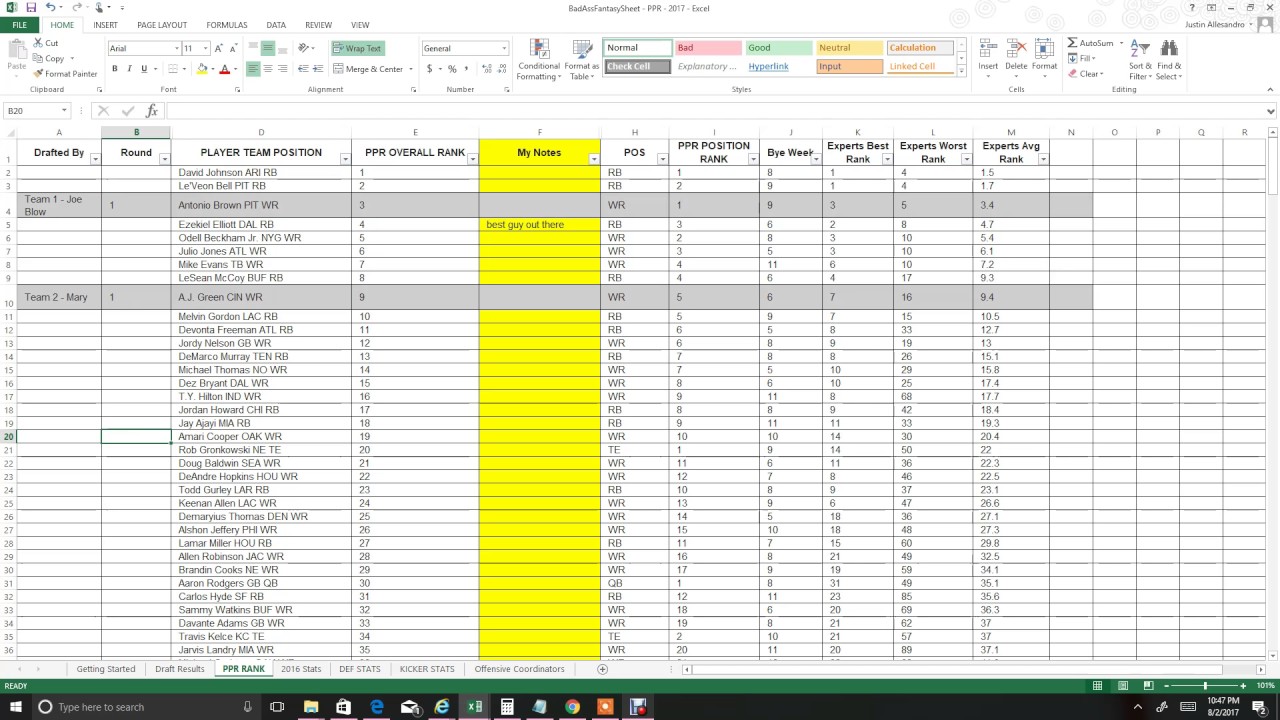
Task: Open the font size dropdown
Action: pyautogui.click(x=206, y=48)
